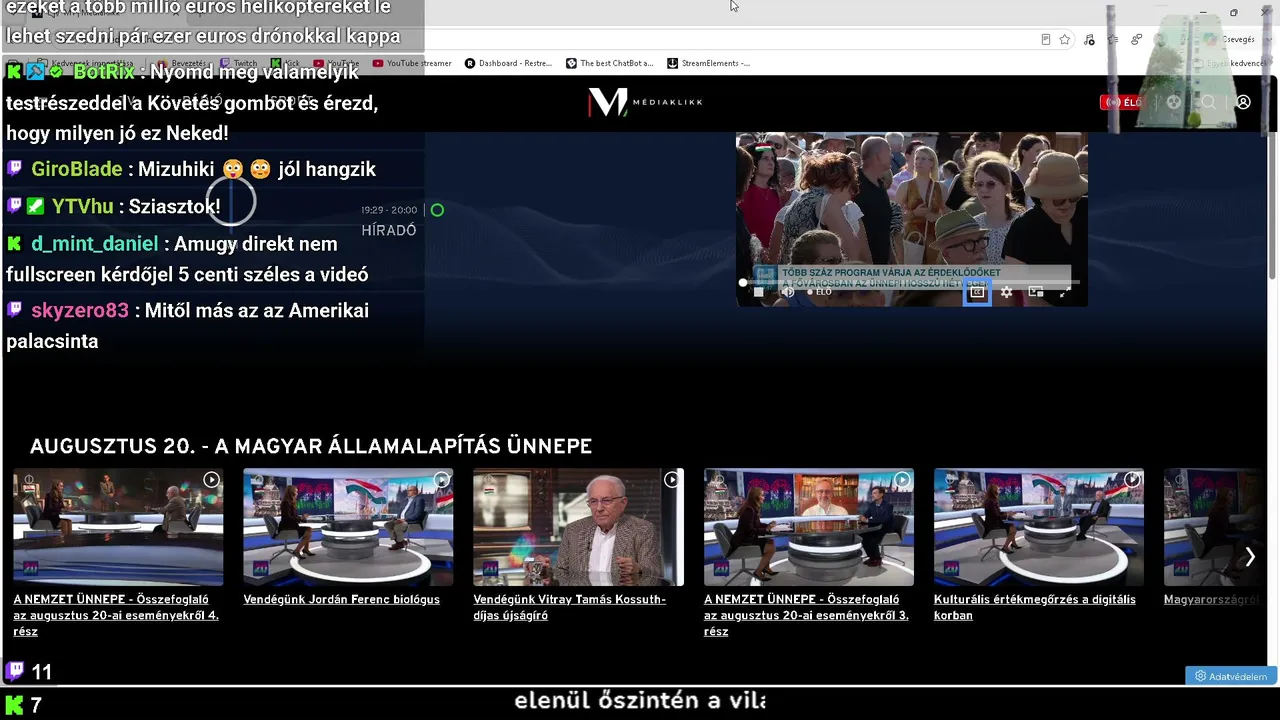
Task: Open the reader view icon in address bar
Action: point(1045,40)
